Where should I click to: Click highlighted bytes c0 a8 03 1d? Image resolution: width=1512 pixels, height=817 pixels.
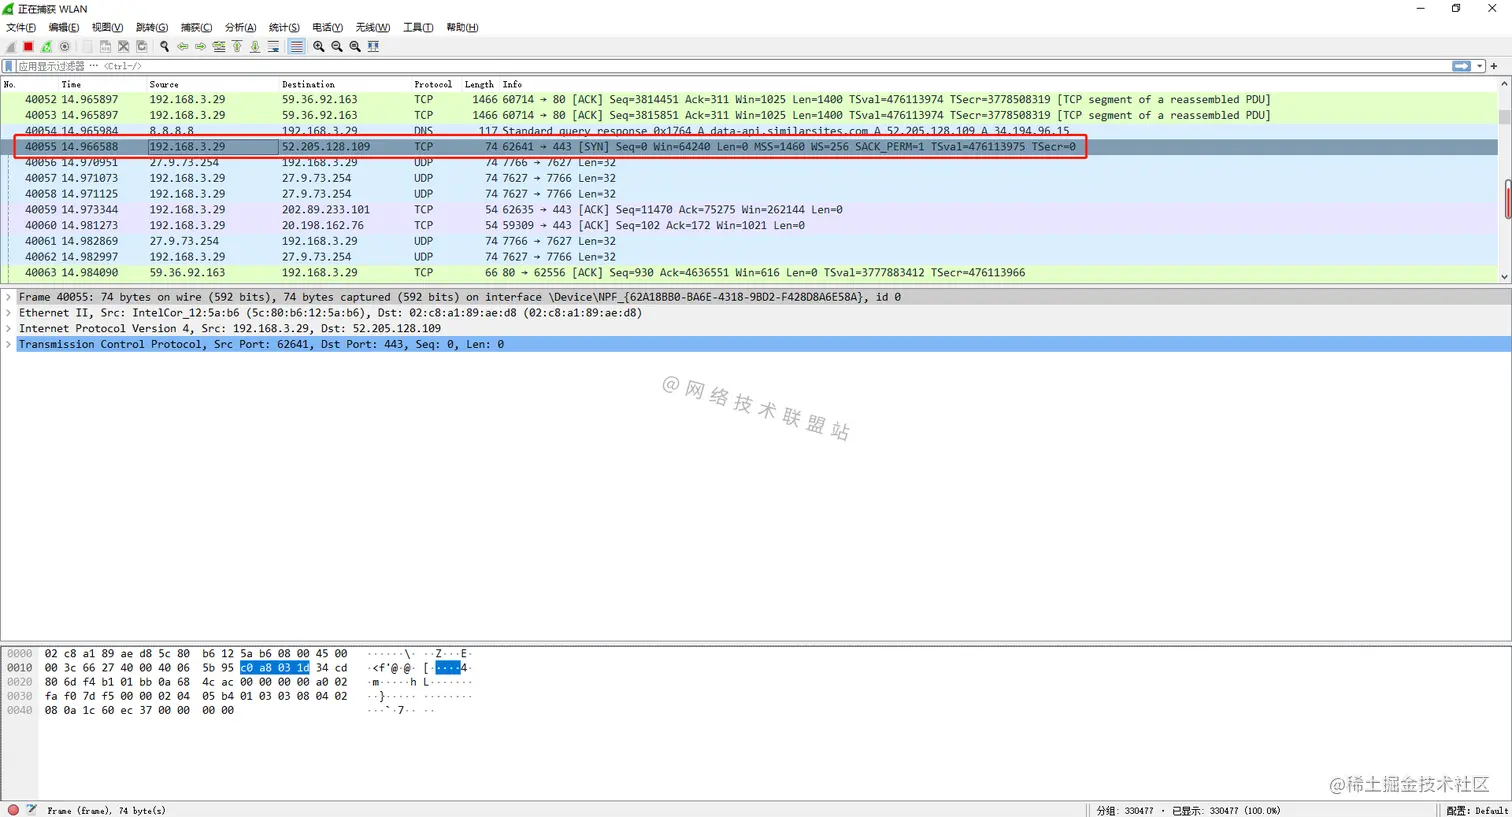click(x=275, y=668)
